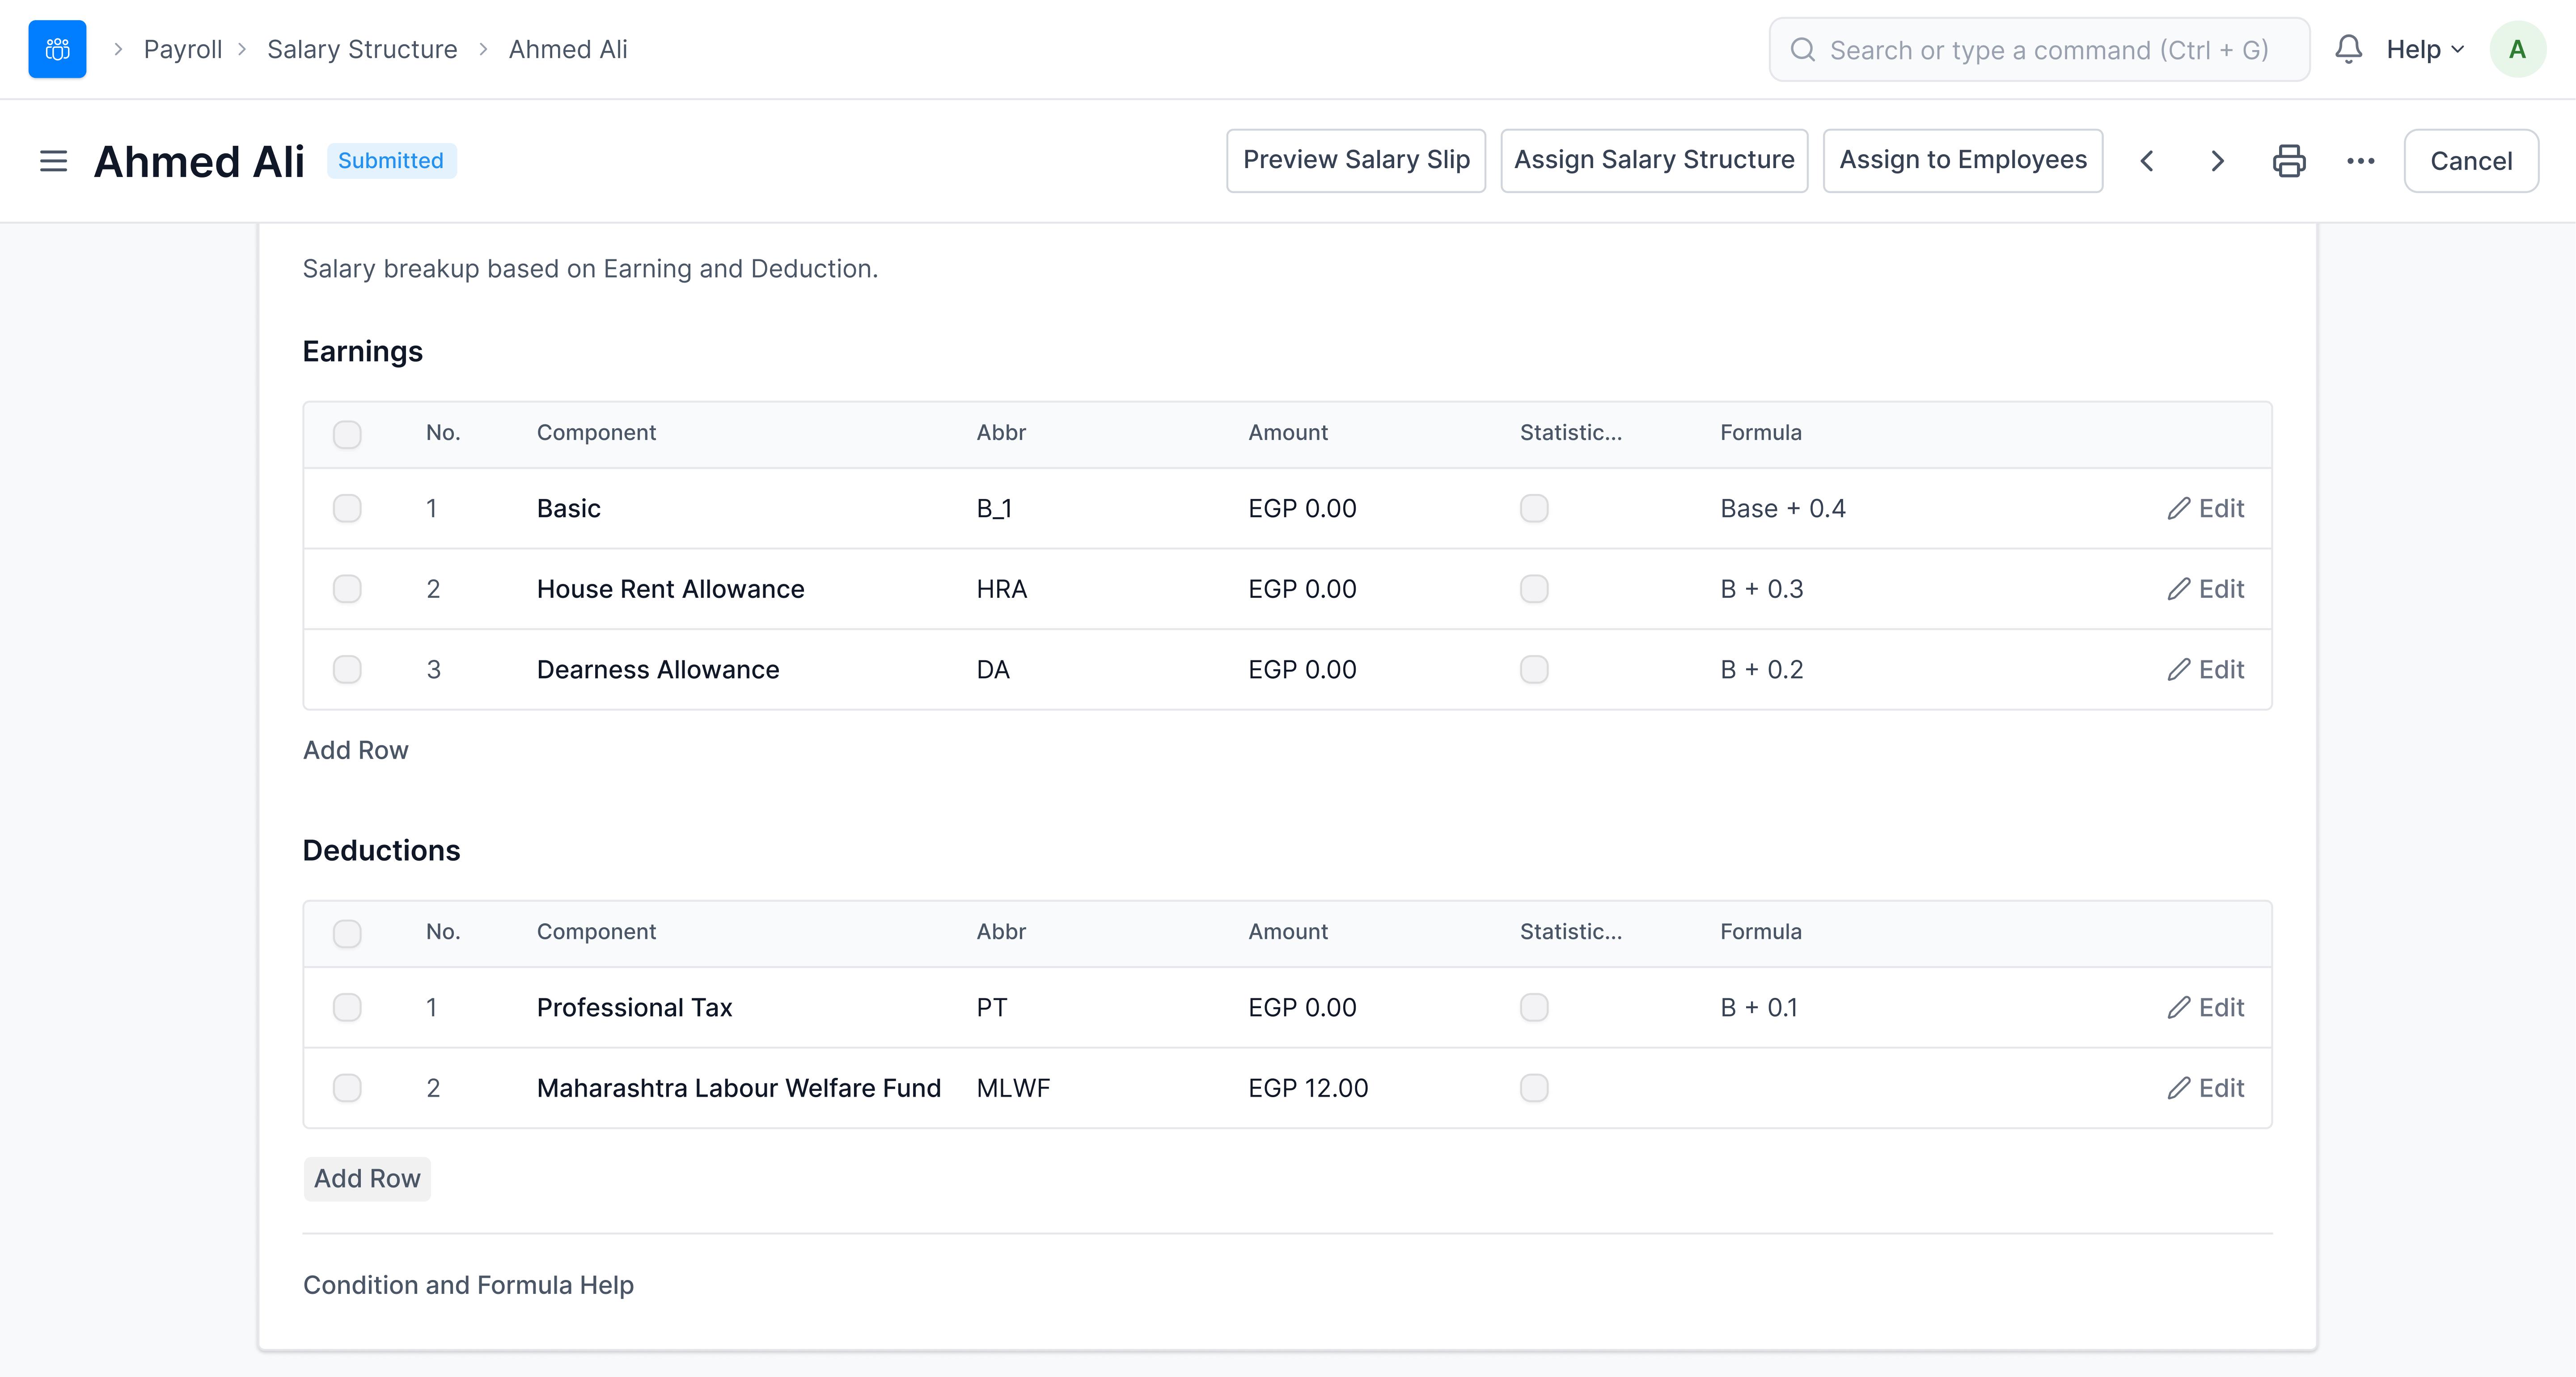Click the EGP 12.00 amount cell
The height and width of the screenshot is (1377, 2576).
[x=1308, y=1088]
